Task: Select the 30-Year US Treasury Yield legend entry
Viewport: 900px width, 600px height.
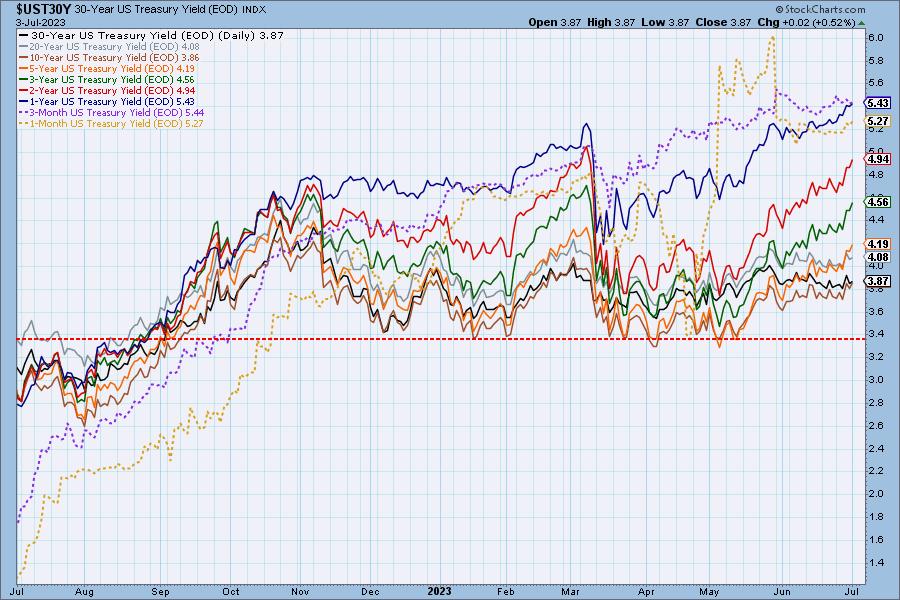Action: 152,35
